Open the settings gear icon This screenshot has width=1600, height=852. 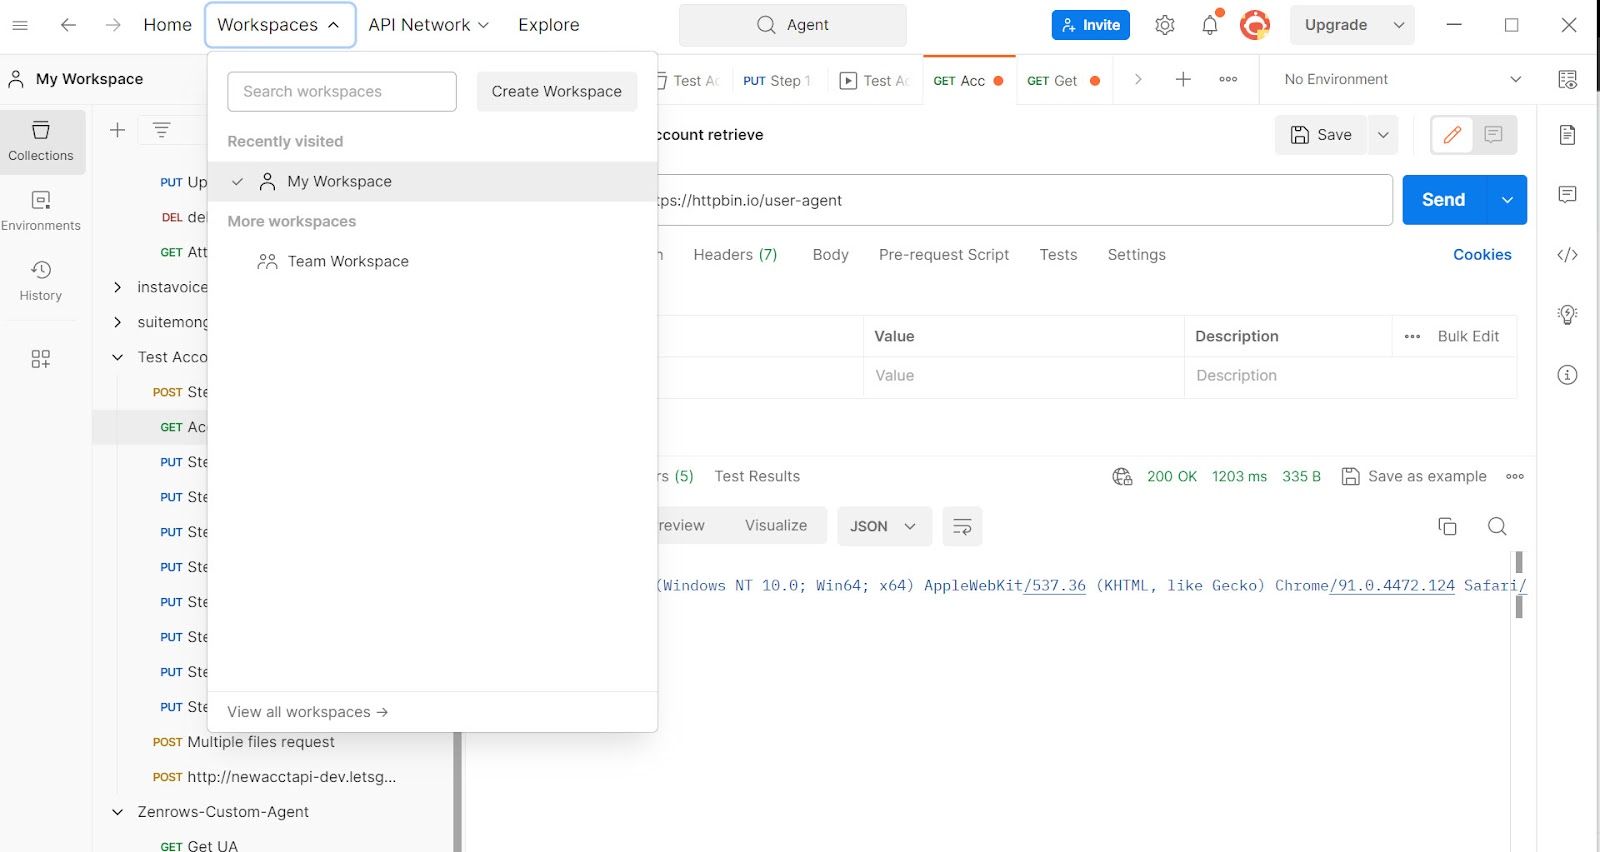[x=1165, y=25]
